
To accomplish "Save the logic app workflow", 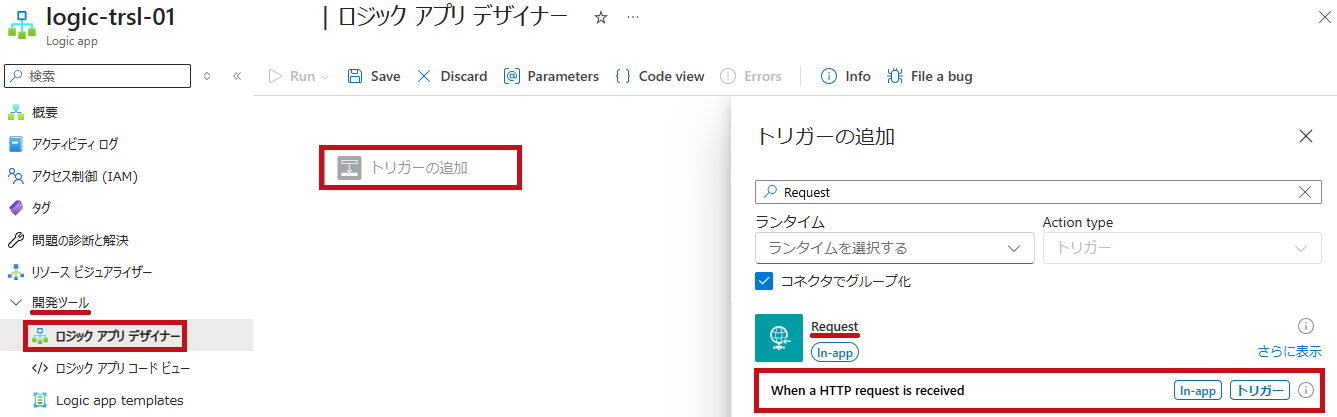I will coord(374,76).
